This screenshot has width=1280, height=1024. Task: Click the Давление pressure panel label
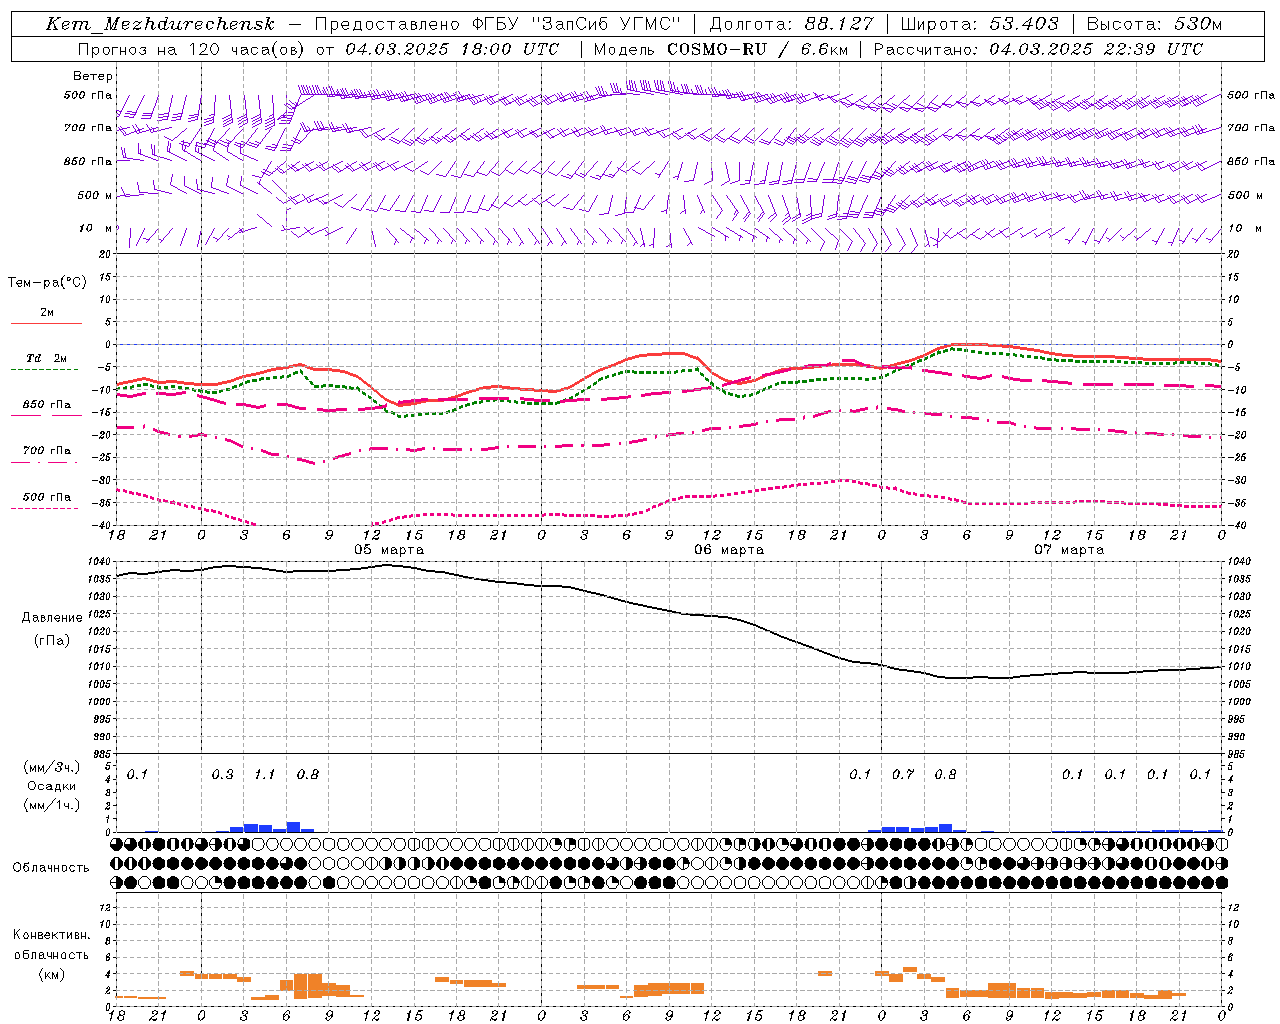click(x=52, y=617)
